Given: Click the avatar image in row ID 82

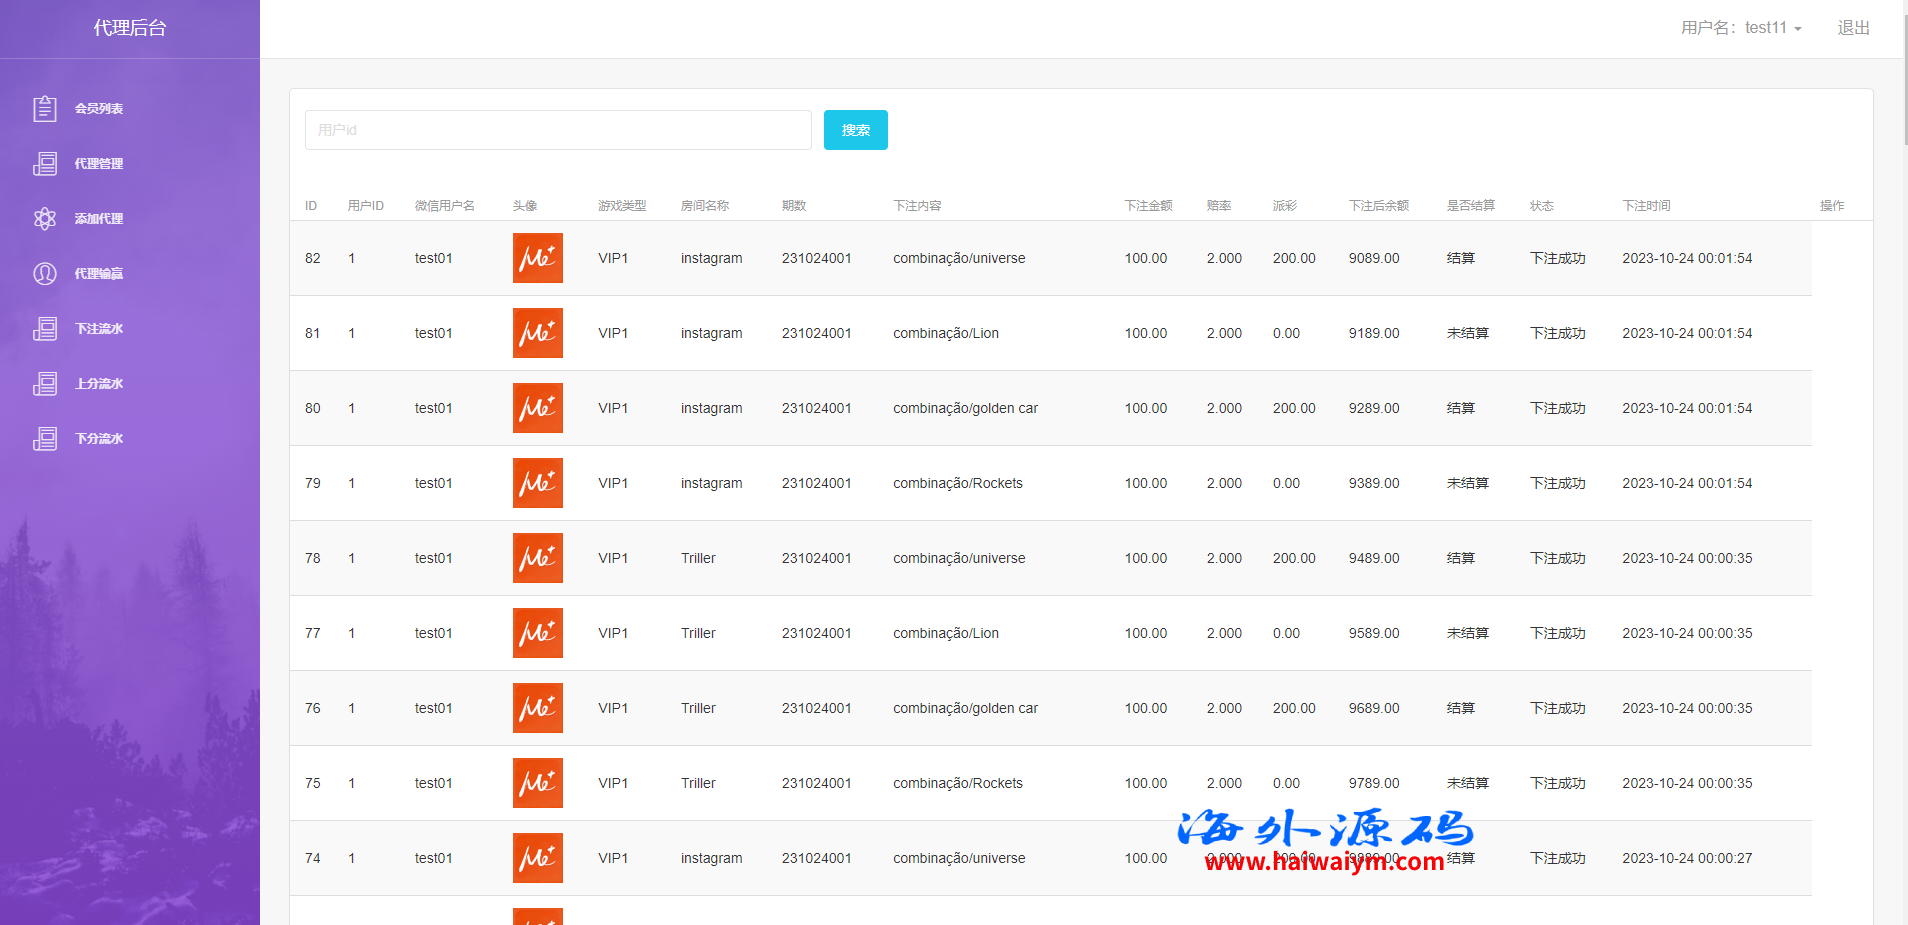Looking at the screenshot, I should point(537,258).
